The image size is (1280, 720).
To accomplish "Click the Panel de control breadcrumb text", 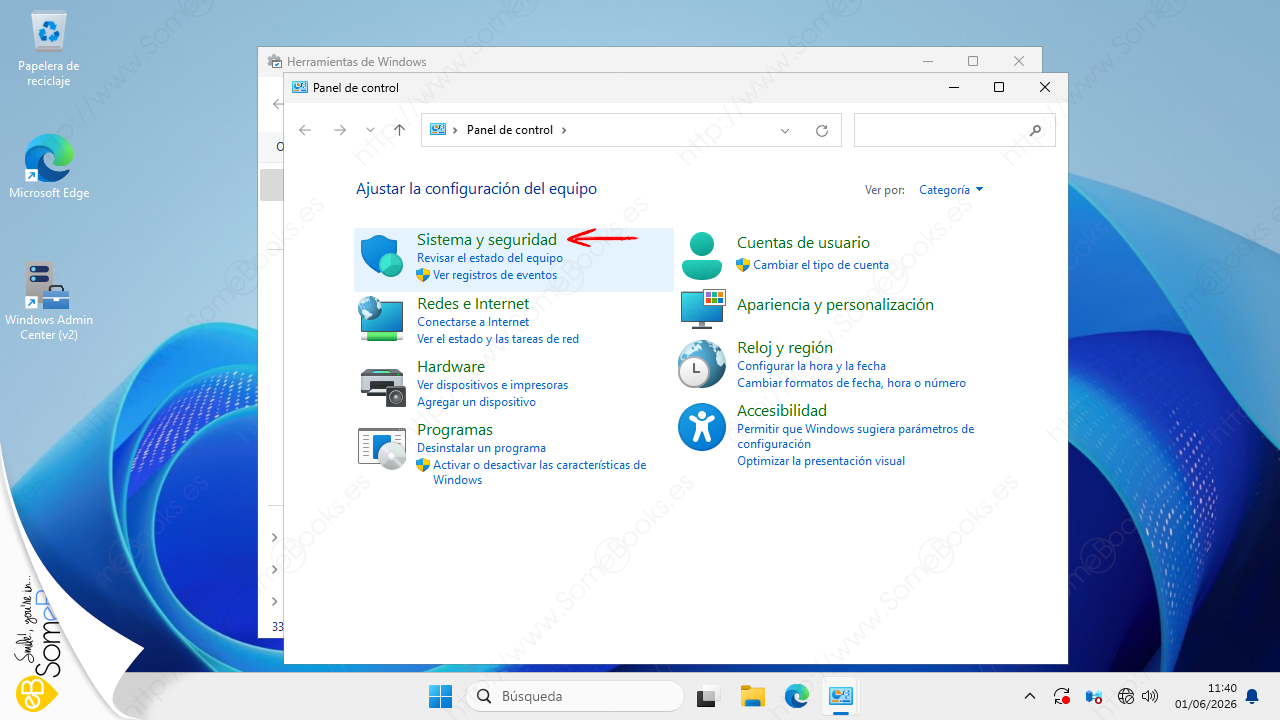I will click(510, 130).
